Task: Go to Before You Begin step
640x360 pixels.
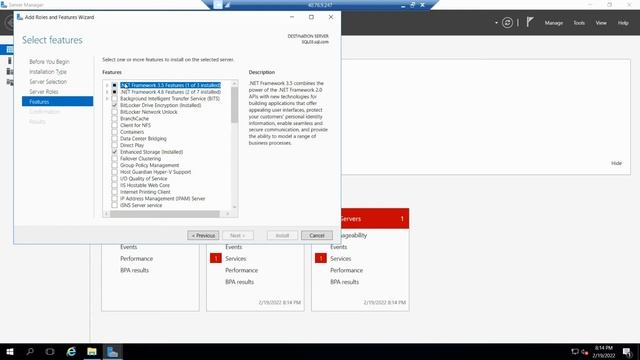Action: [x=49, y=62]
